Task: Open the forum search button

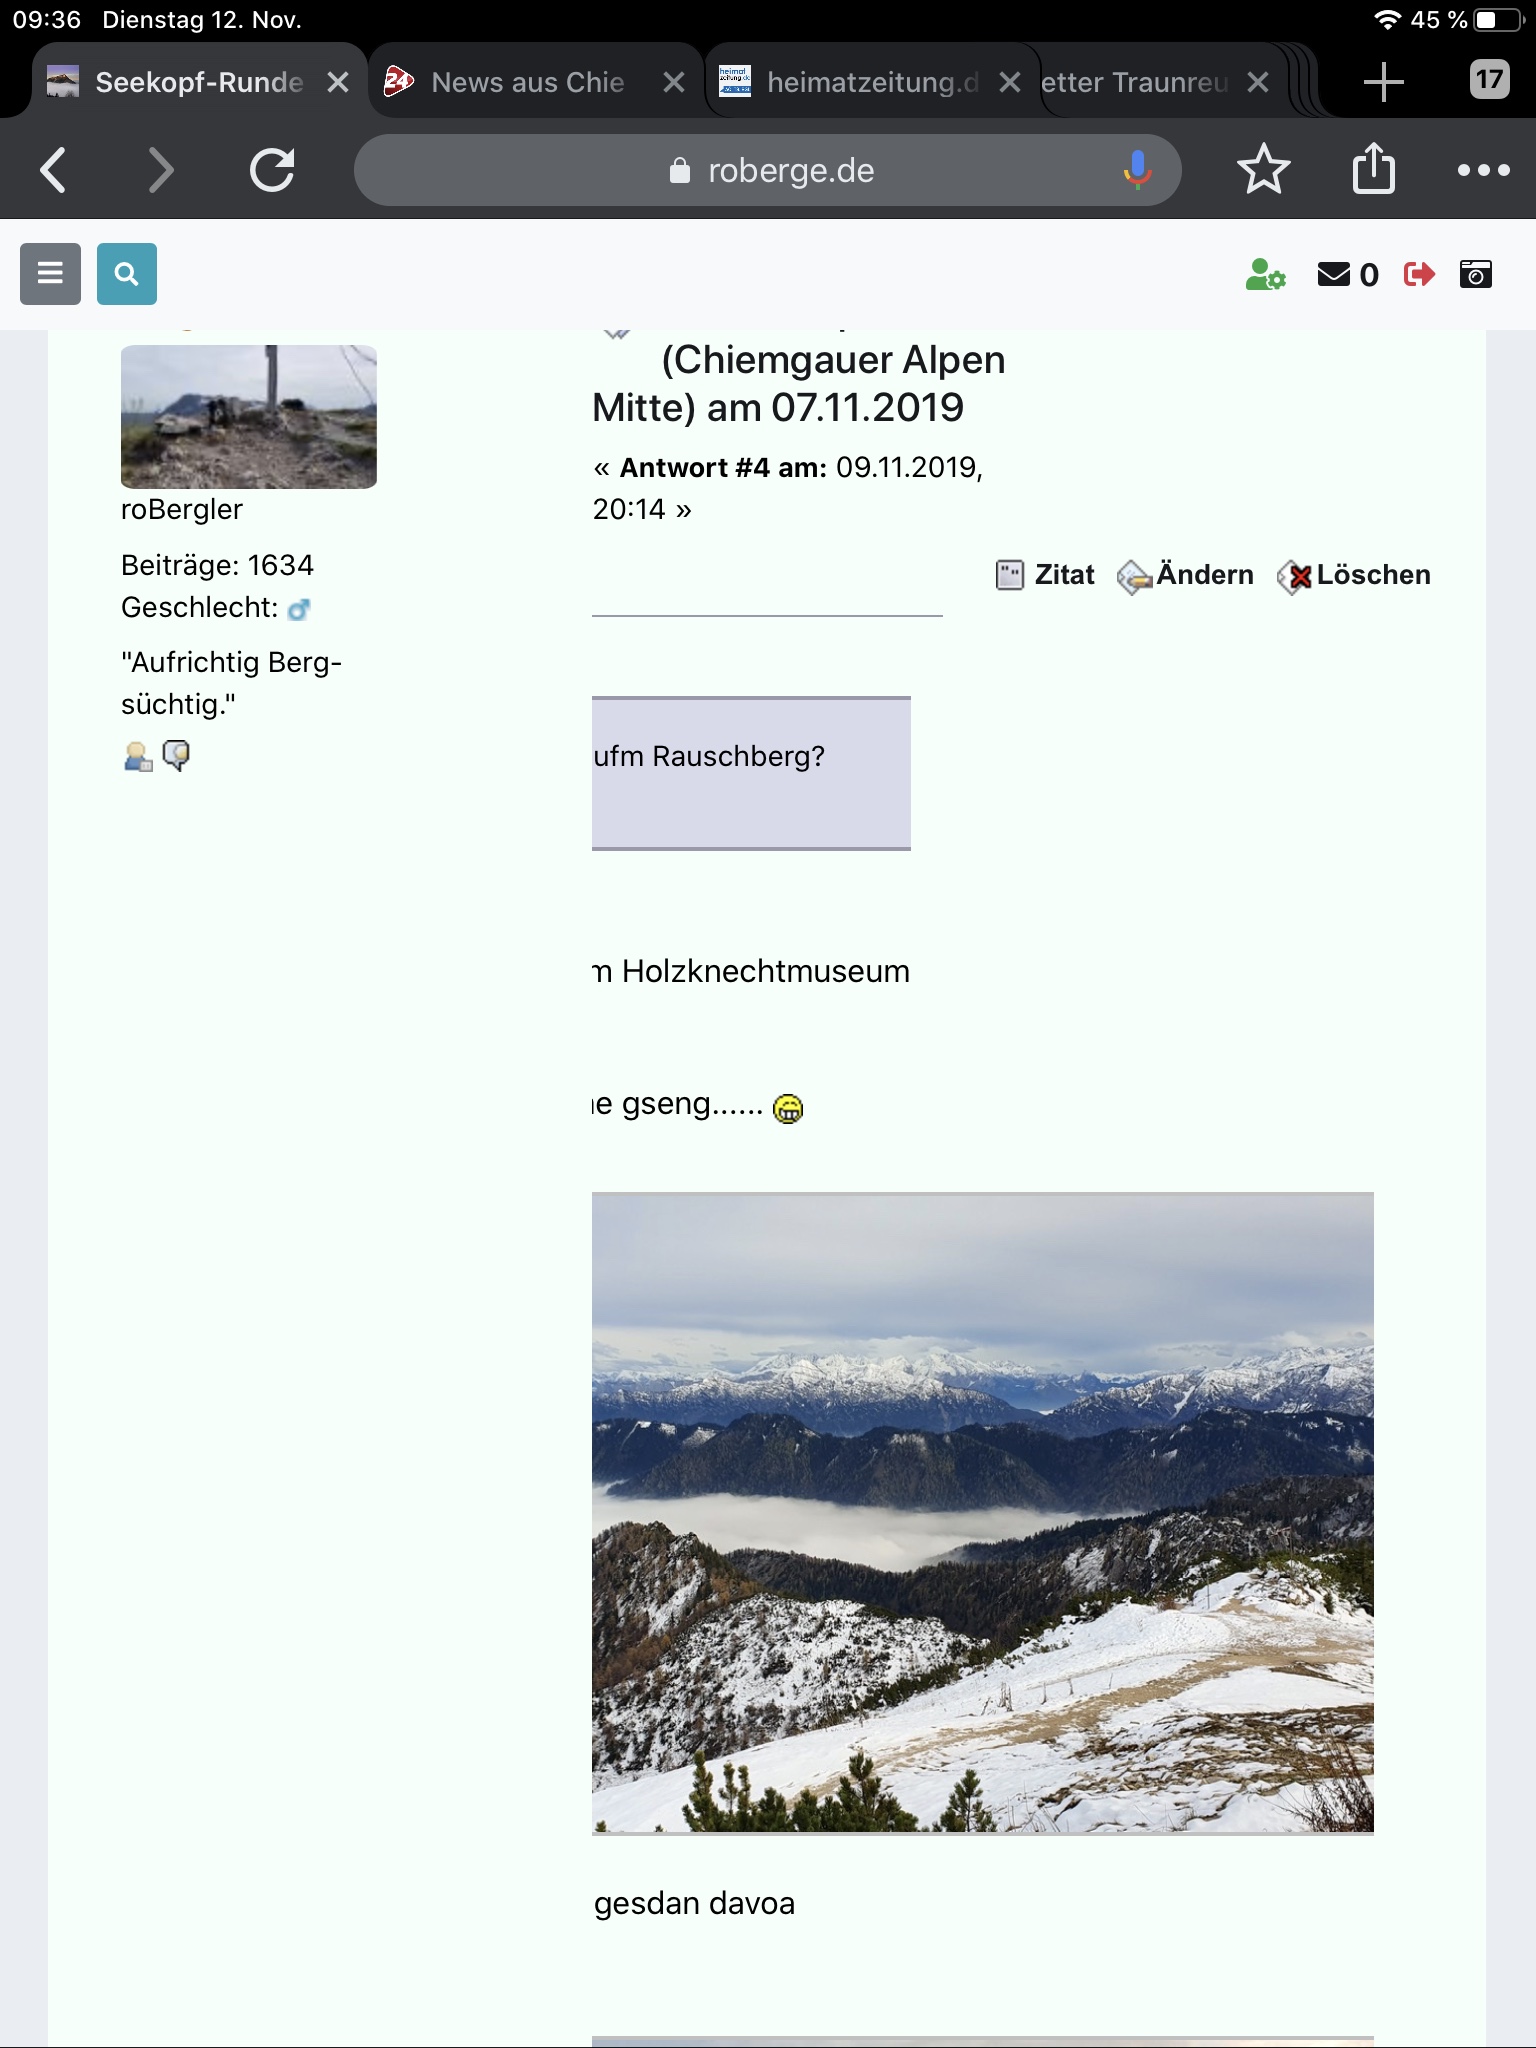Action: 127,273
